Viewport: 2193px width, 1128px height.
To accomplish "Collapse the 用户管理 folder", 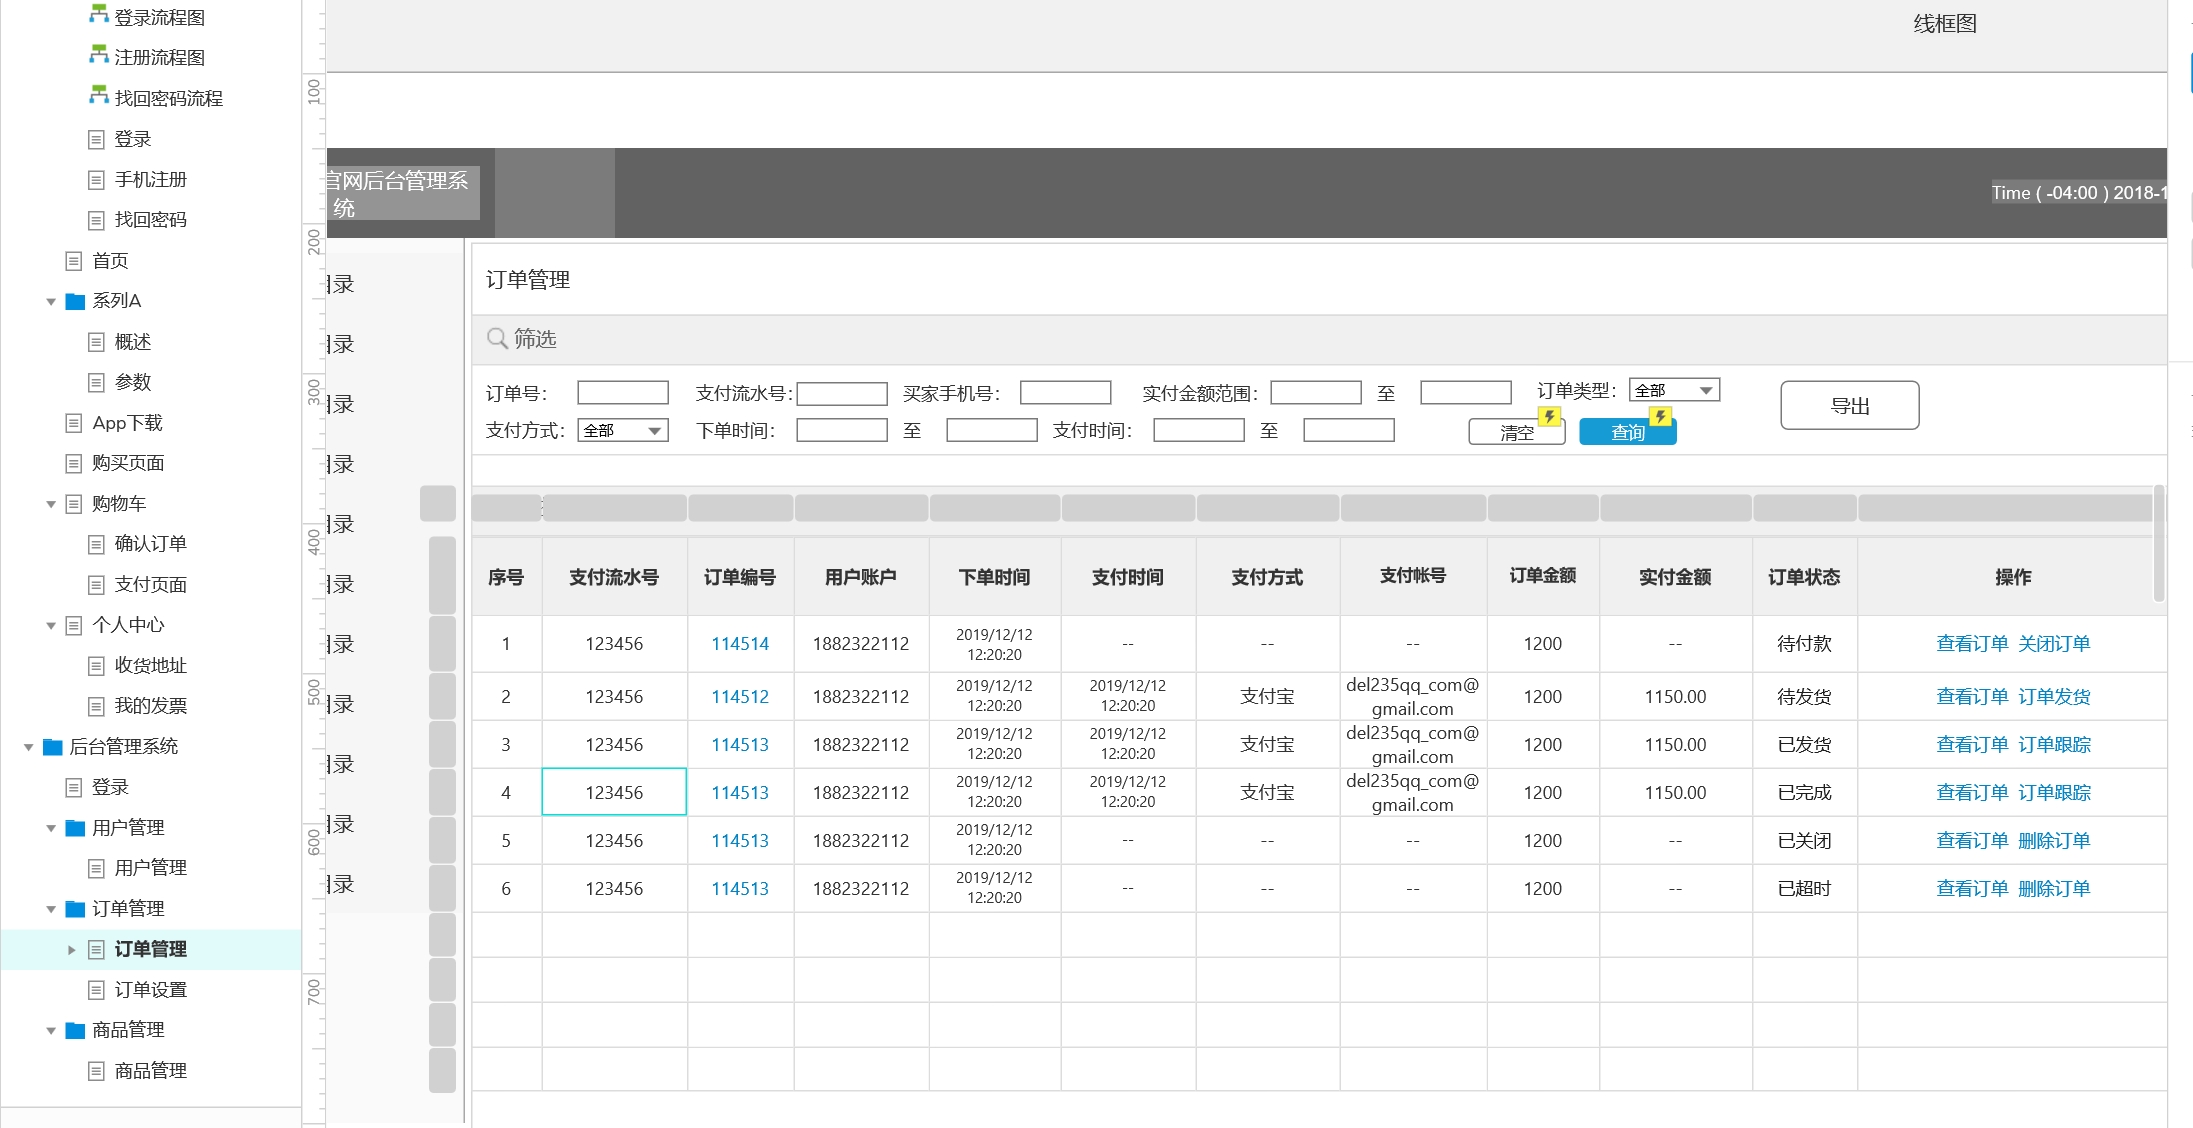I will (51, 828).
